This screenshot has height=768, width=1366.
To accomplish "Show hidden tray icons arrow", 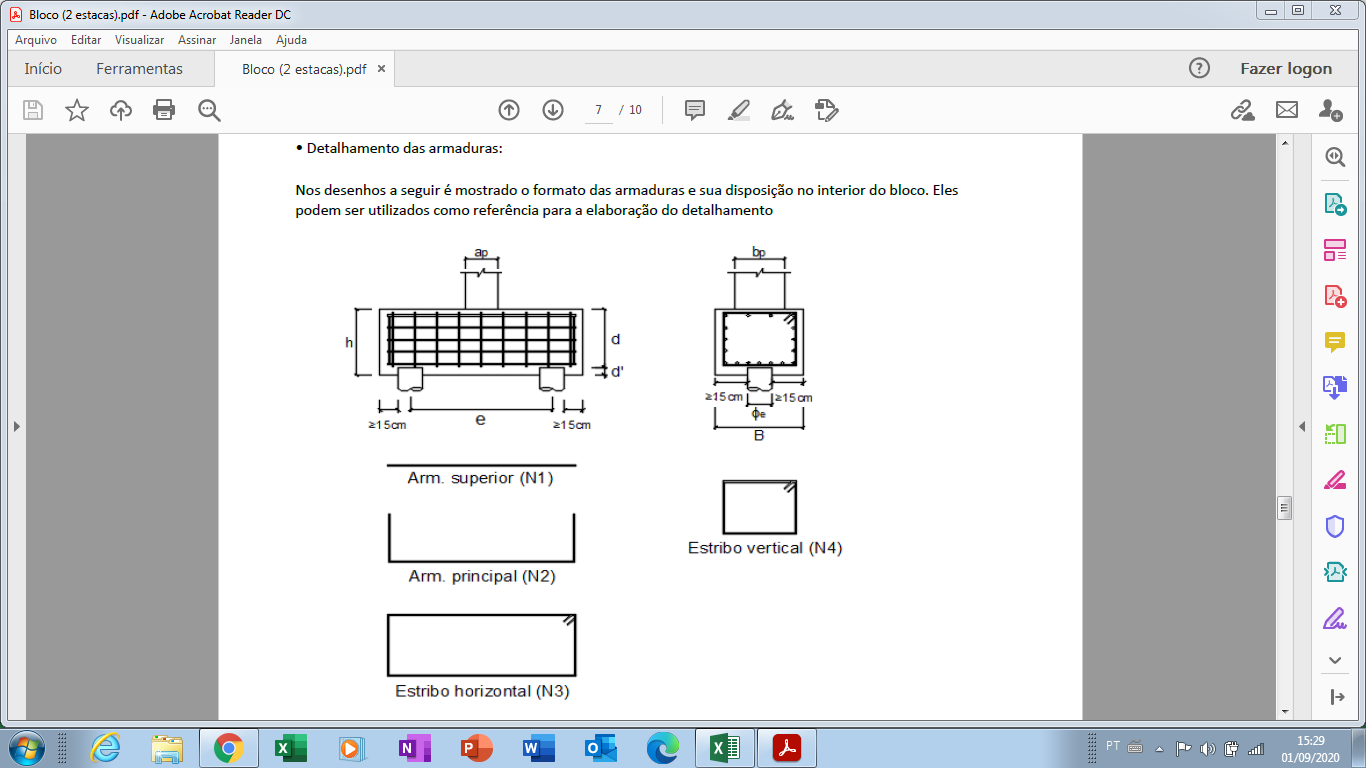I will click(x=1160, y=748).
